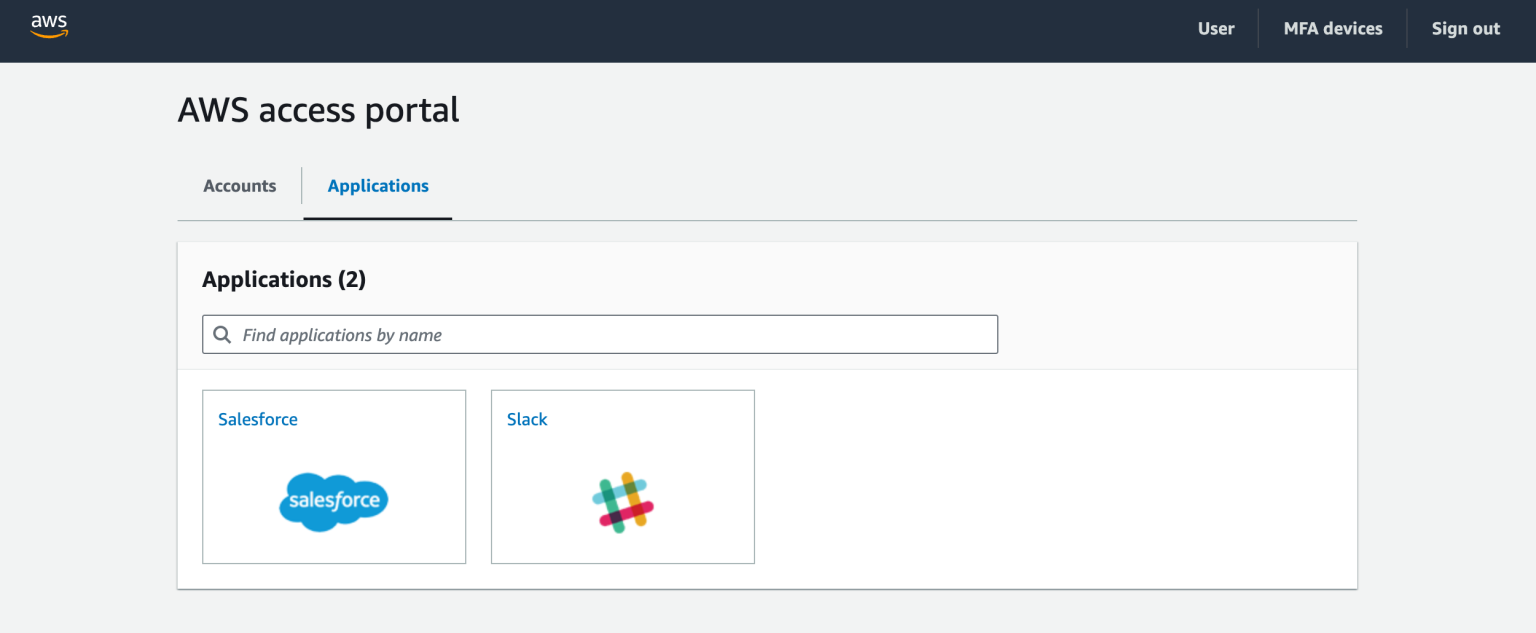
Task: Click the Salesforce link label
Action: click(x=257, y=419)
